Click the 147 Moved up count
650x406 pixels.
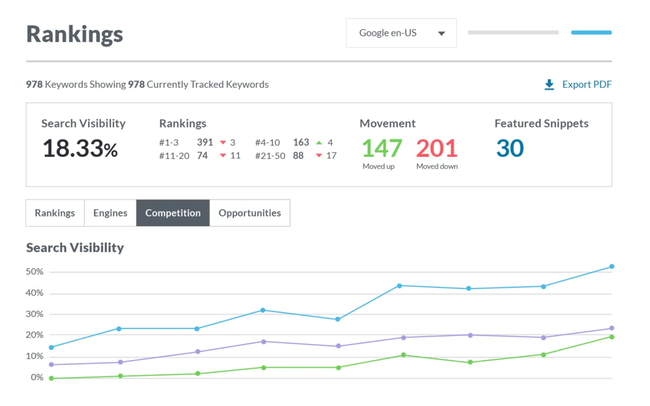381,148
